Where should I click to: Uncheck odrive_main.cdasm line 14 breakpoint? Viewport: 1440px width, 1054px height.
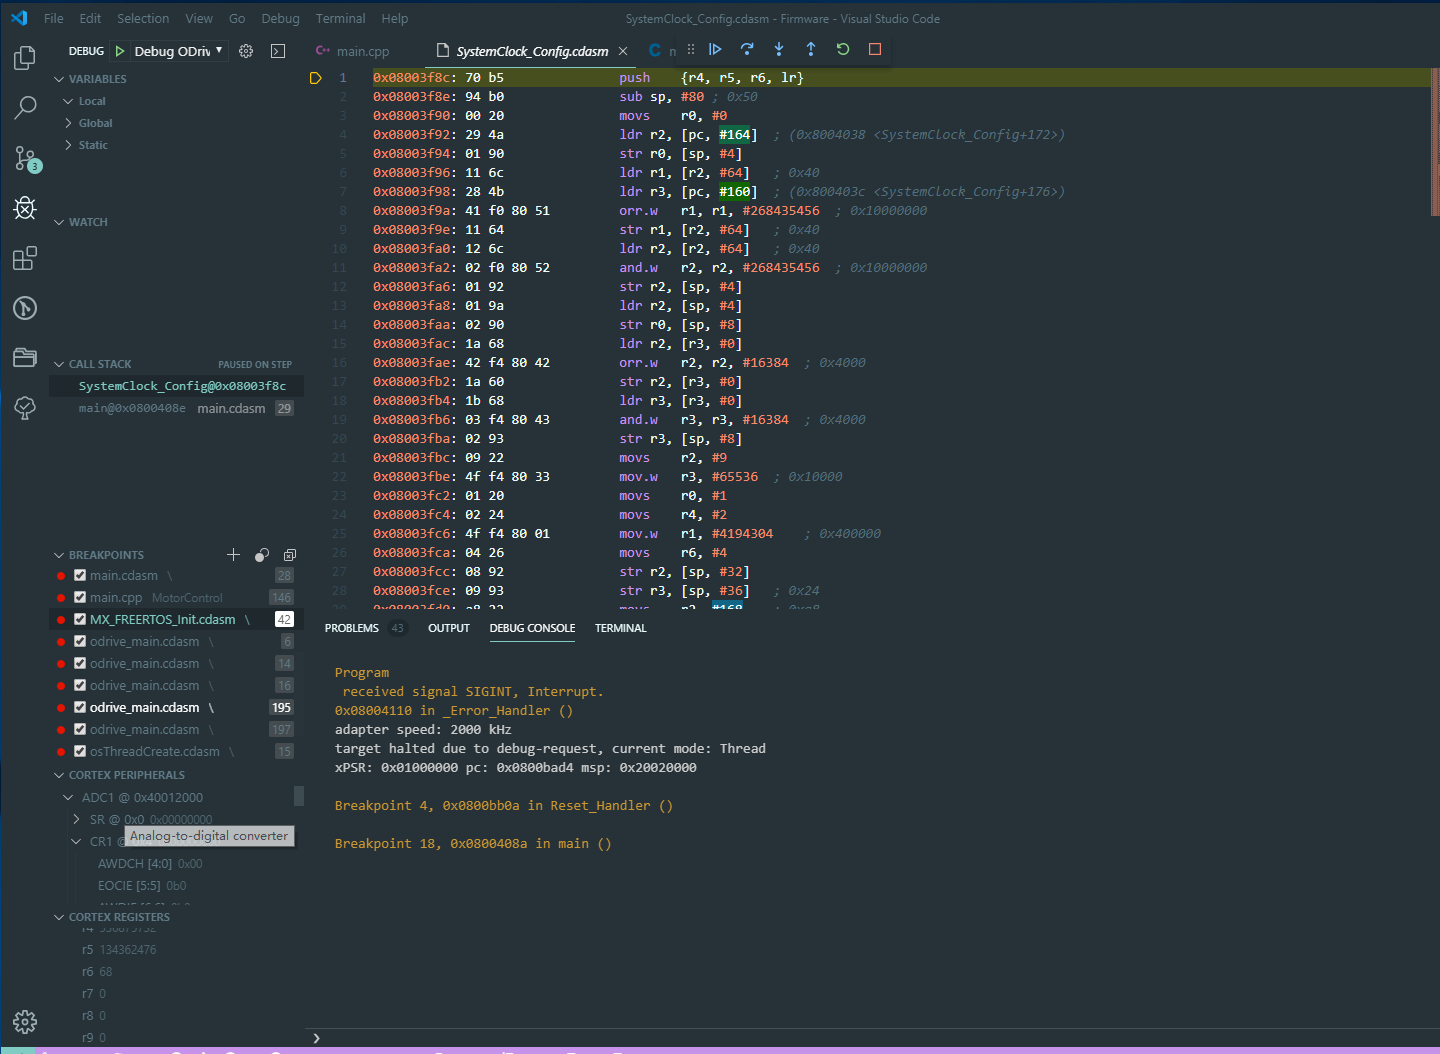[80, 663]
